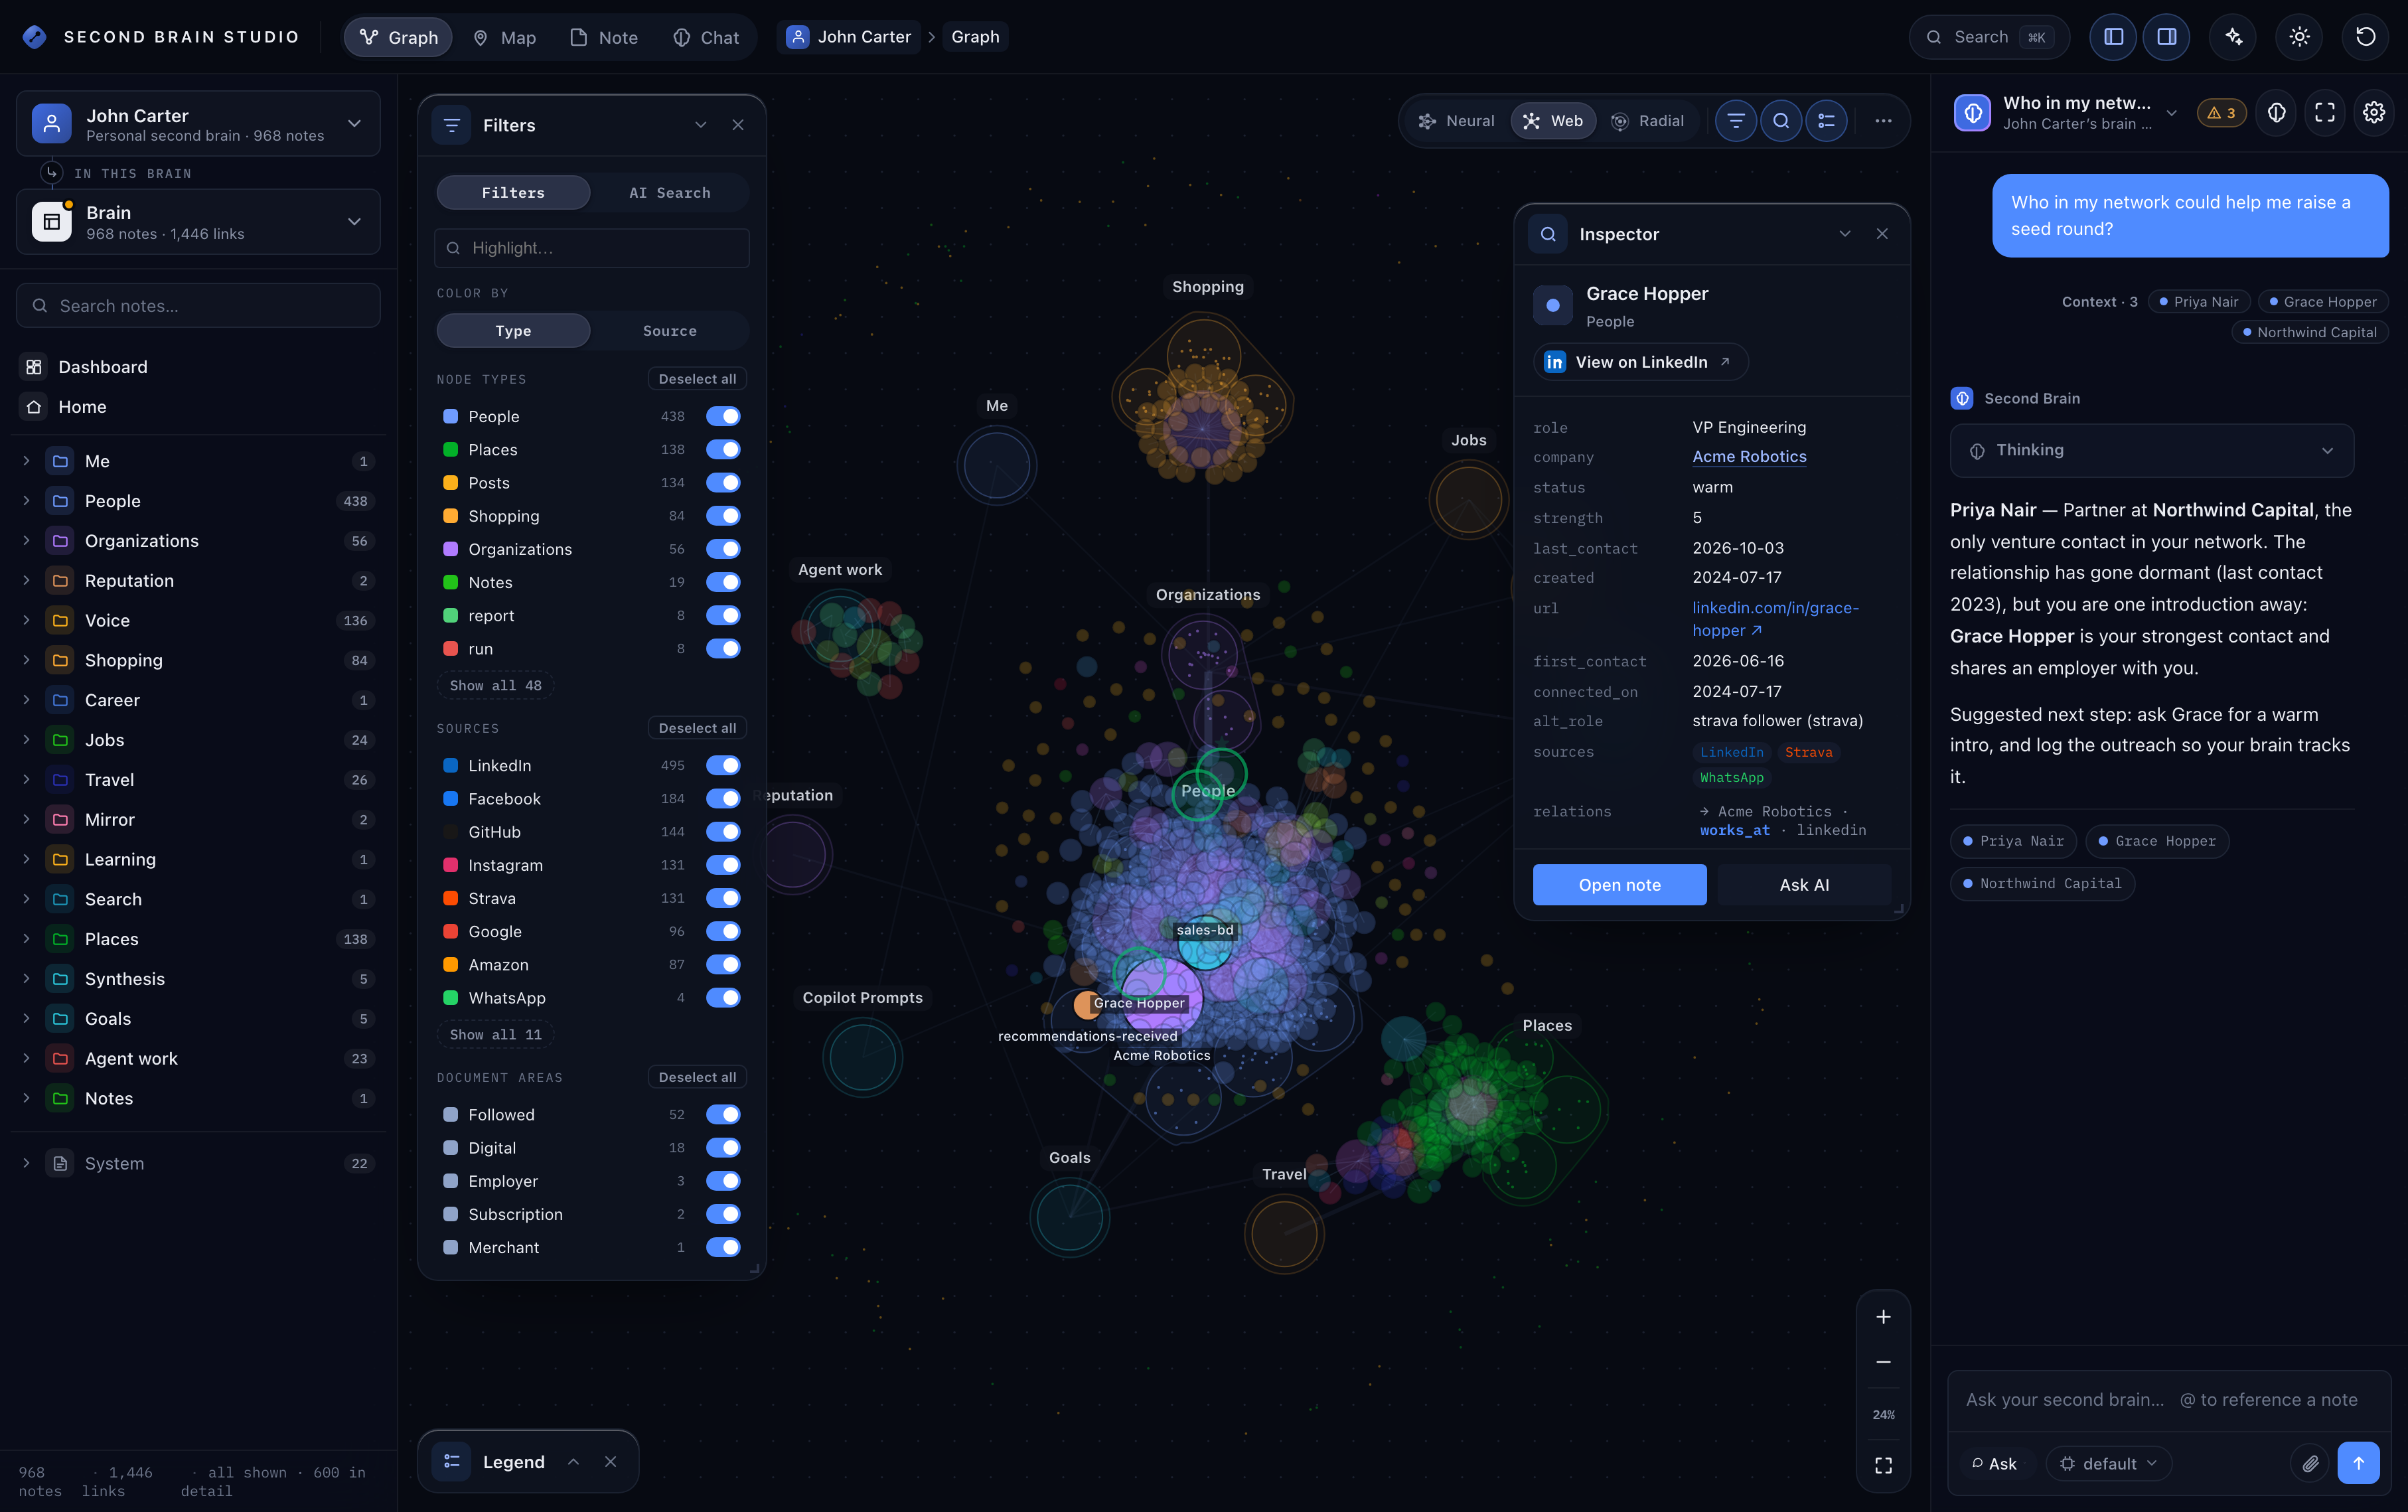Image resolution: width=2408 pixels, height=1512 pixels.
Task: Switch to the Chat view tab
Action: [x=706, y=37]
